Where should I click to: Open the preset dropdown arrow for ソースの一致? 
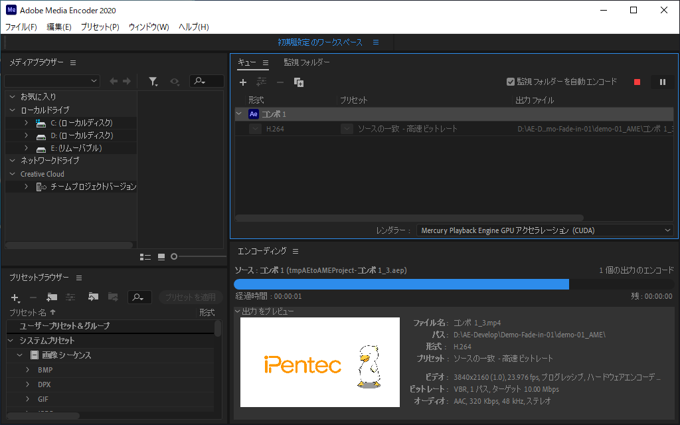point(347,129)
